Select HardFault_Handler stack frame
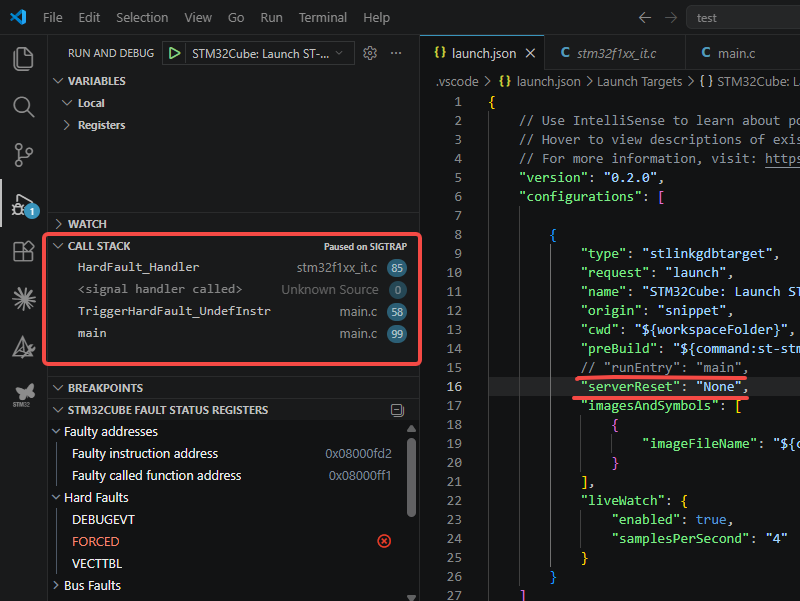This screenshot has width=800, height=601. (232, 267)
